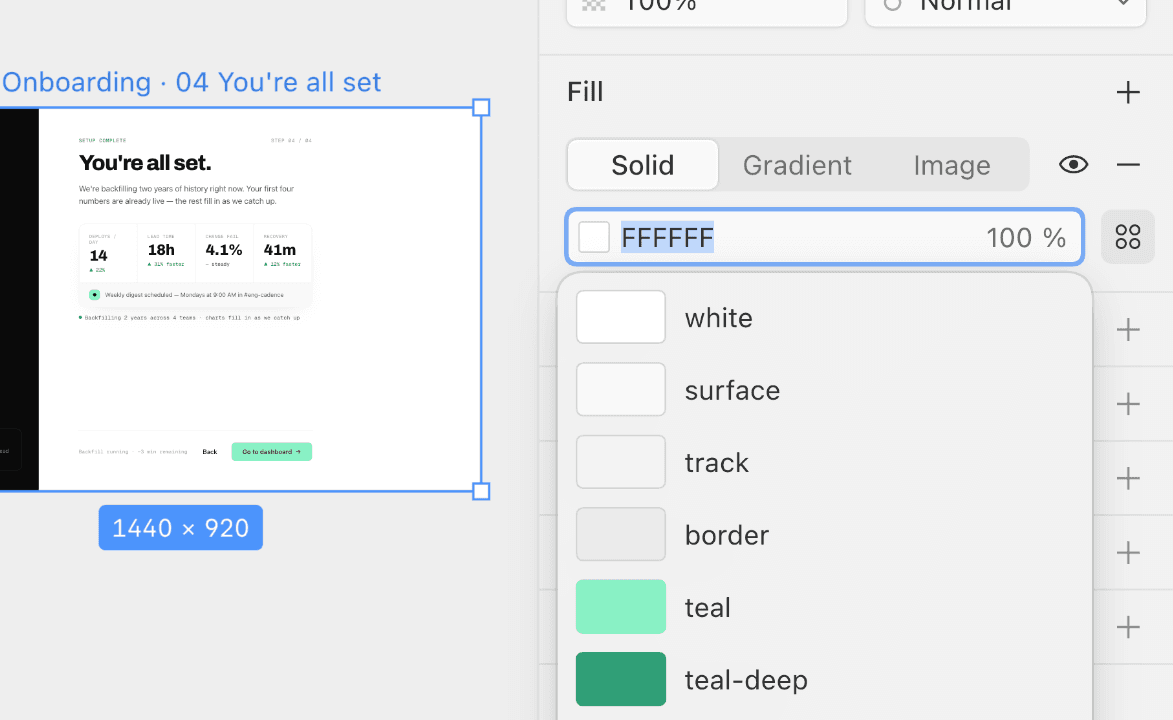Switch to Solid fill type

coord(643,165)
